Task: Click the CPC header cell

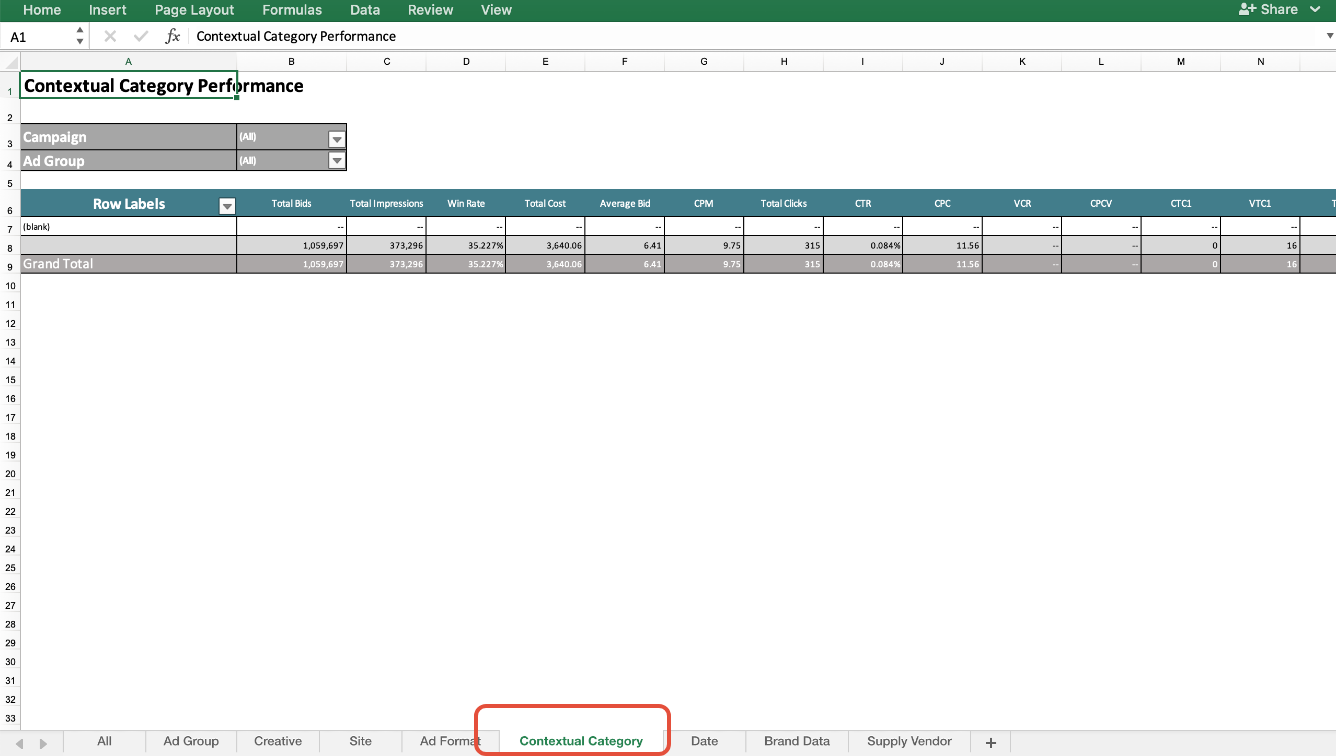Action: pyautogui.click(x=942, y=203)
